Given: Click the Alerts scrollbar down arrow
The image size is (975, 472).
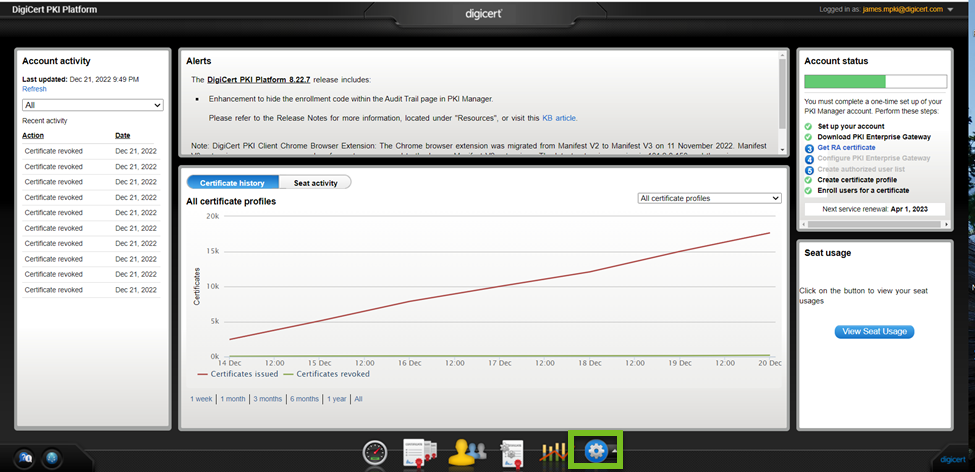Looking at the screenshot, I should click(782, 149).
